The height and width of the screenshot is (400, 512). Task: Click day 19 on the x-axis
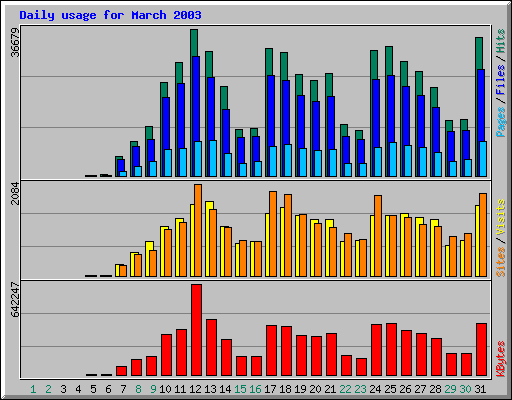click(300, 389)
